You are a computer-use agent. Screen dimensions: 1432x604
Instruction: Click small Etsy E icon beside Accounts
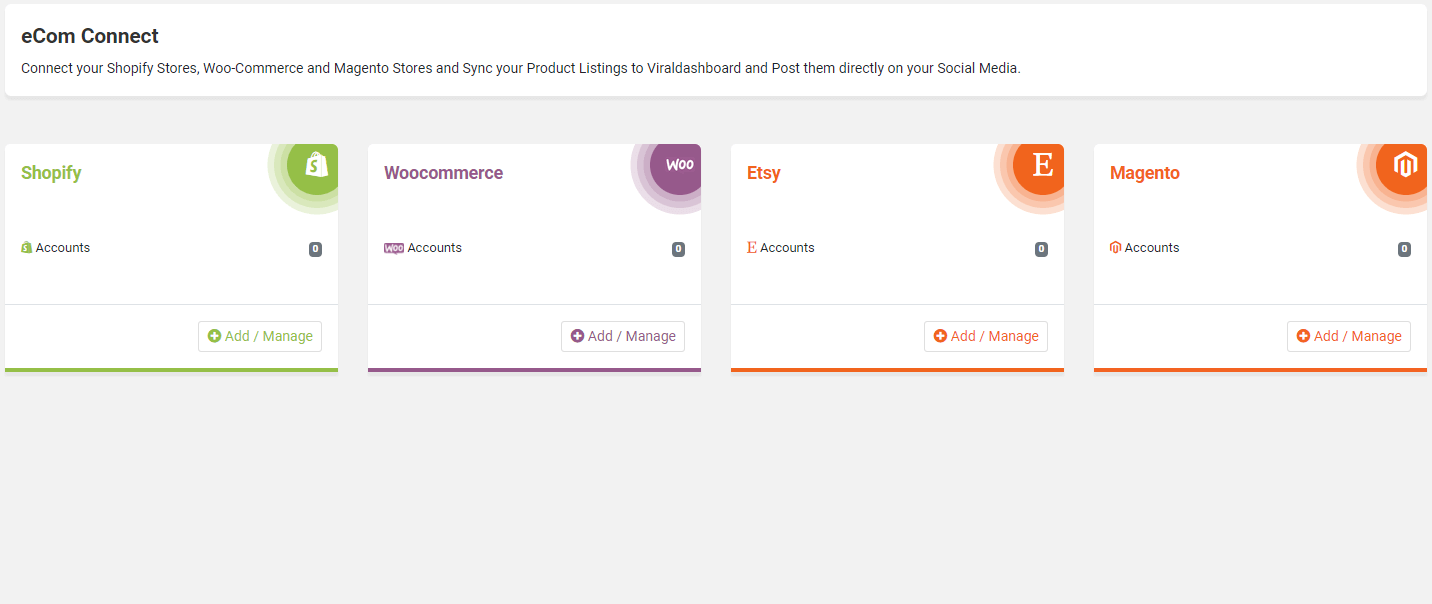[752, 248]
